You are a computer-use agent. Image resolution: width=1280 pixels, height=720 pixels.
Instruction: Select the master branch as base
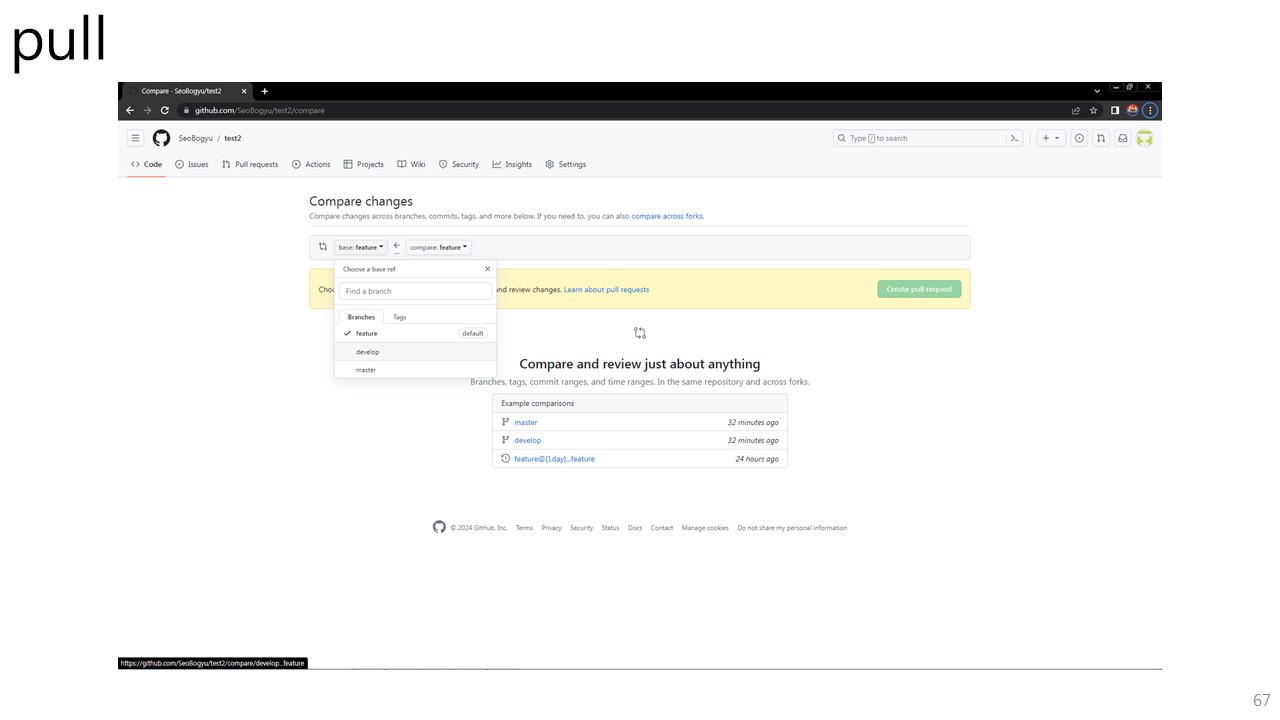pyautogui.click(x=415, y=370)
